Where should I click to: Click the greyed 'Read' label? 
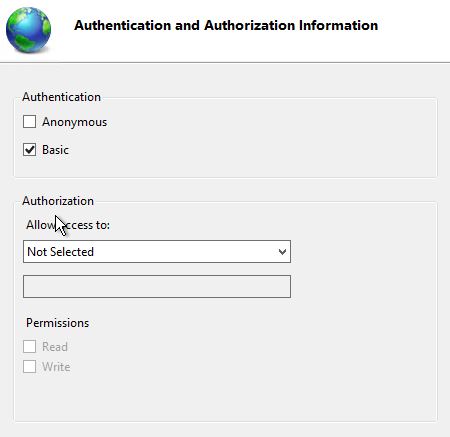55,347
